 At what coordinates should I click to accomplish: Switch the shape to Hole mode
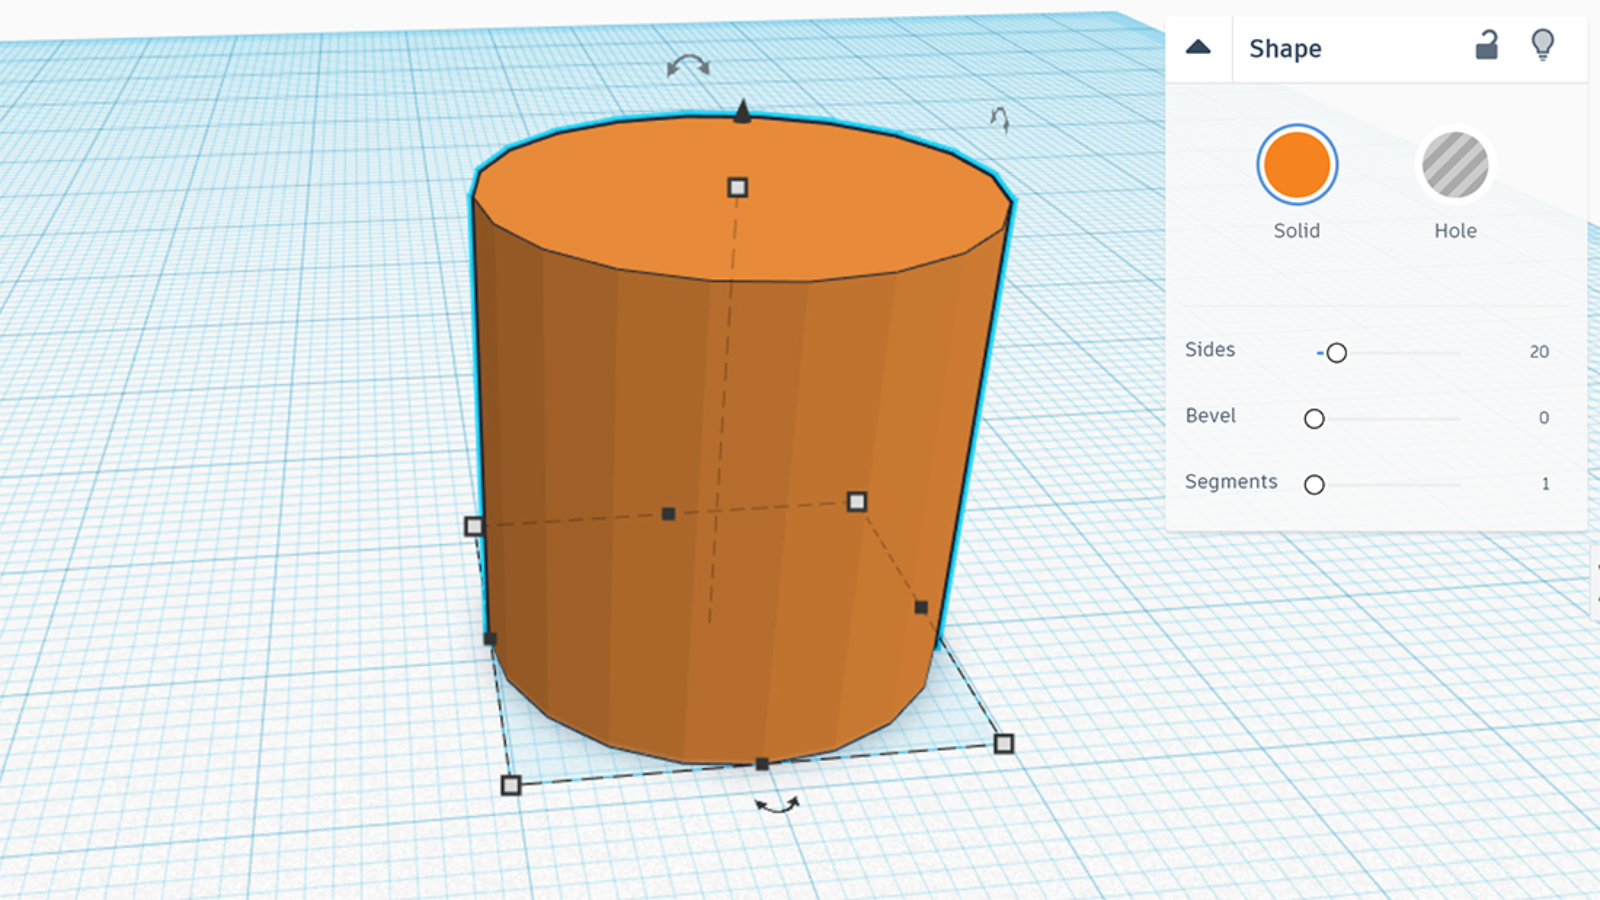(1455, 165)
